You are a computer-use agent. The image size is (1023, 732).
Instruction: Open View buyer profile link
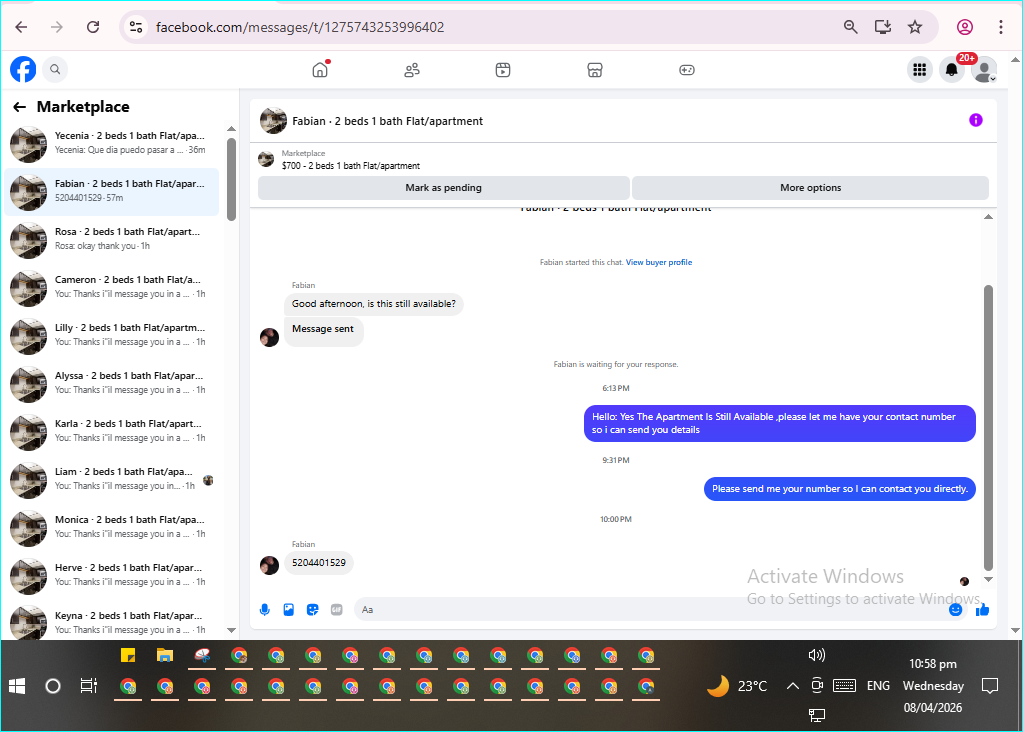[x=659, y=262]
